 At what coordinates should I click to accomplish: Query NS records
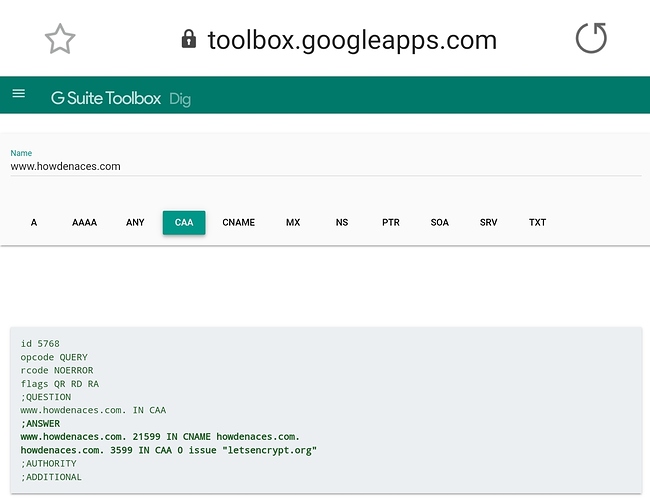coord(342,223)
